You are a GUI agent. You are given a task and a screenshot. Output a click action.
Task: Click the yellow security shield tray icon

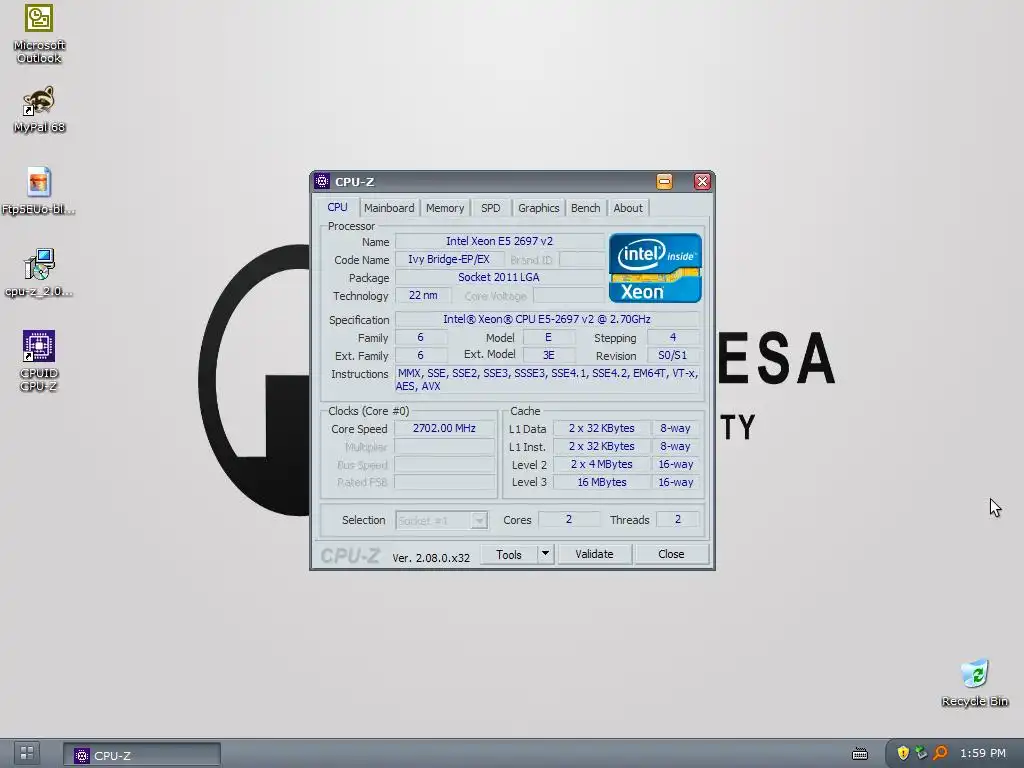903,753
